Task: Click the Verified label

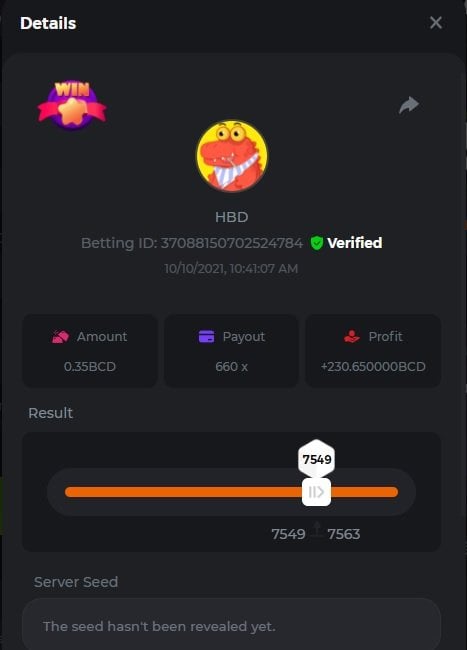Action: click(x=355, y=243)
